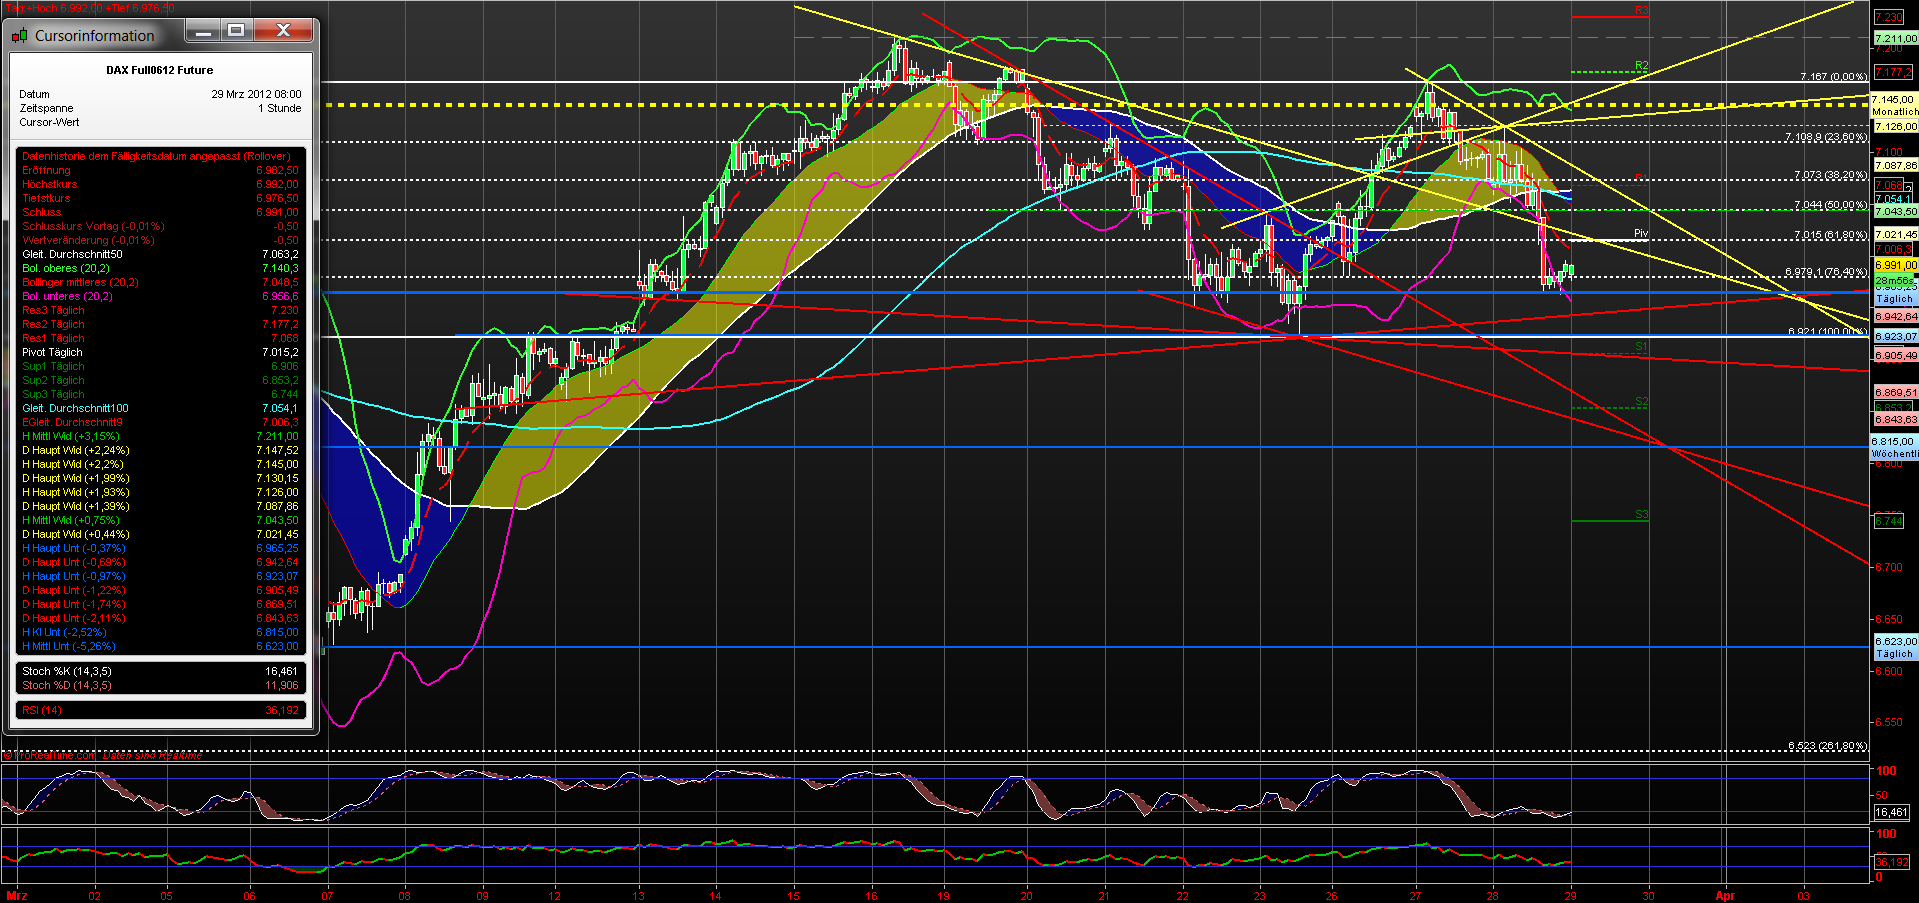Image resolution: width=1919 pixels, height=903 pixels.
Task: Click the 'Cursor-Wert' label
Action: tap(49, 122)
